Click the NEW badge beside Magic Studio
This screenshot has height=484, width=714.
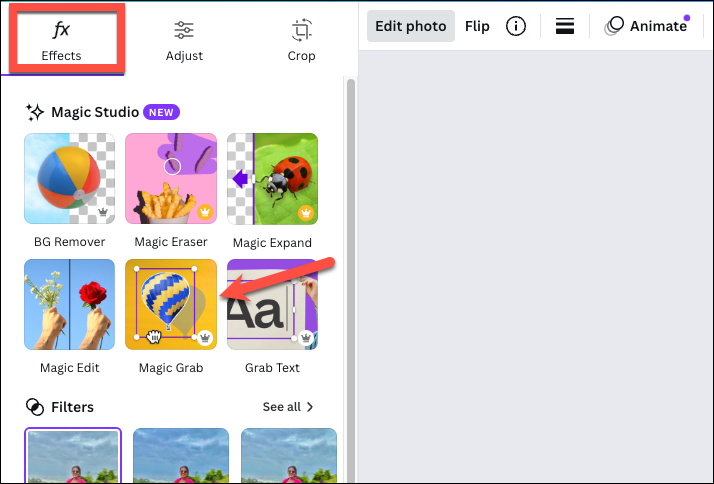(x=161, y=112)
